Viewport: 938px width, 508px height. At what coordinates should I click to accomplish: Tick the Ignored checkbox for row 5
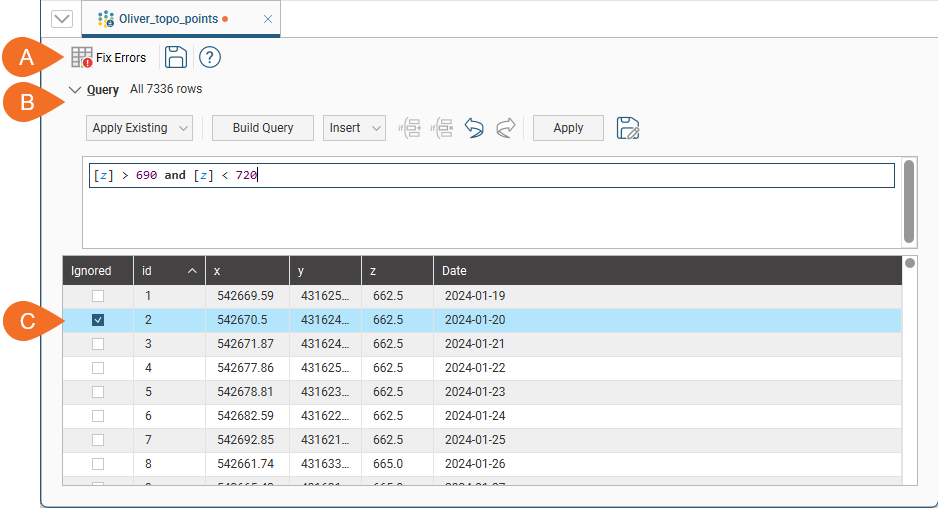click(98, 392)
